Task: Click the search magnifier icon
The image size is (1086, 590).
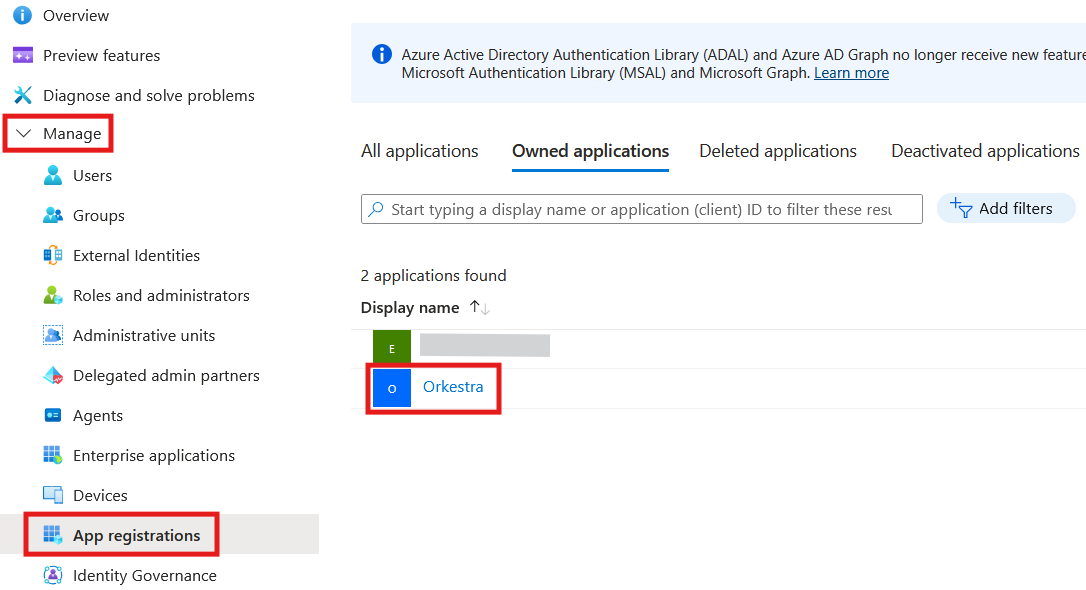Action: (376, 208)
